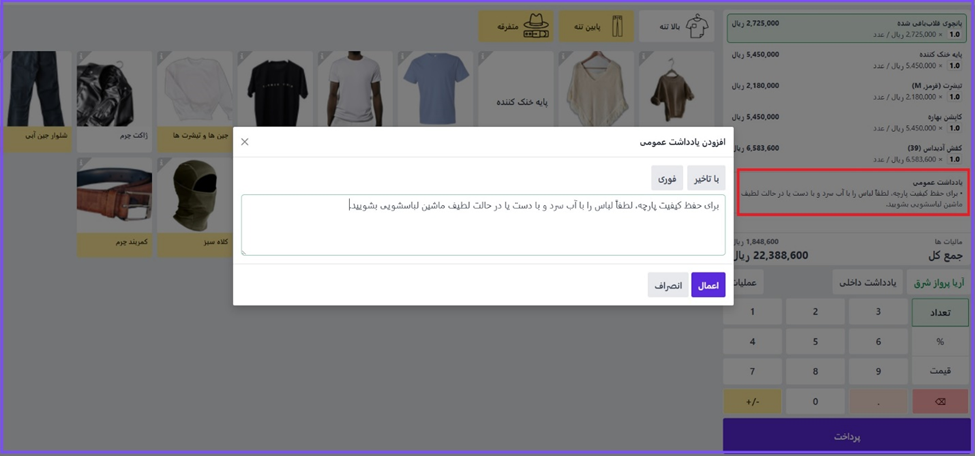Open the متفرقه category with hat icon
The height and width of the screenshot is (456, 975).
[515, 26]
